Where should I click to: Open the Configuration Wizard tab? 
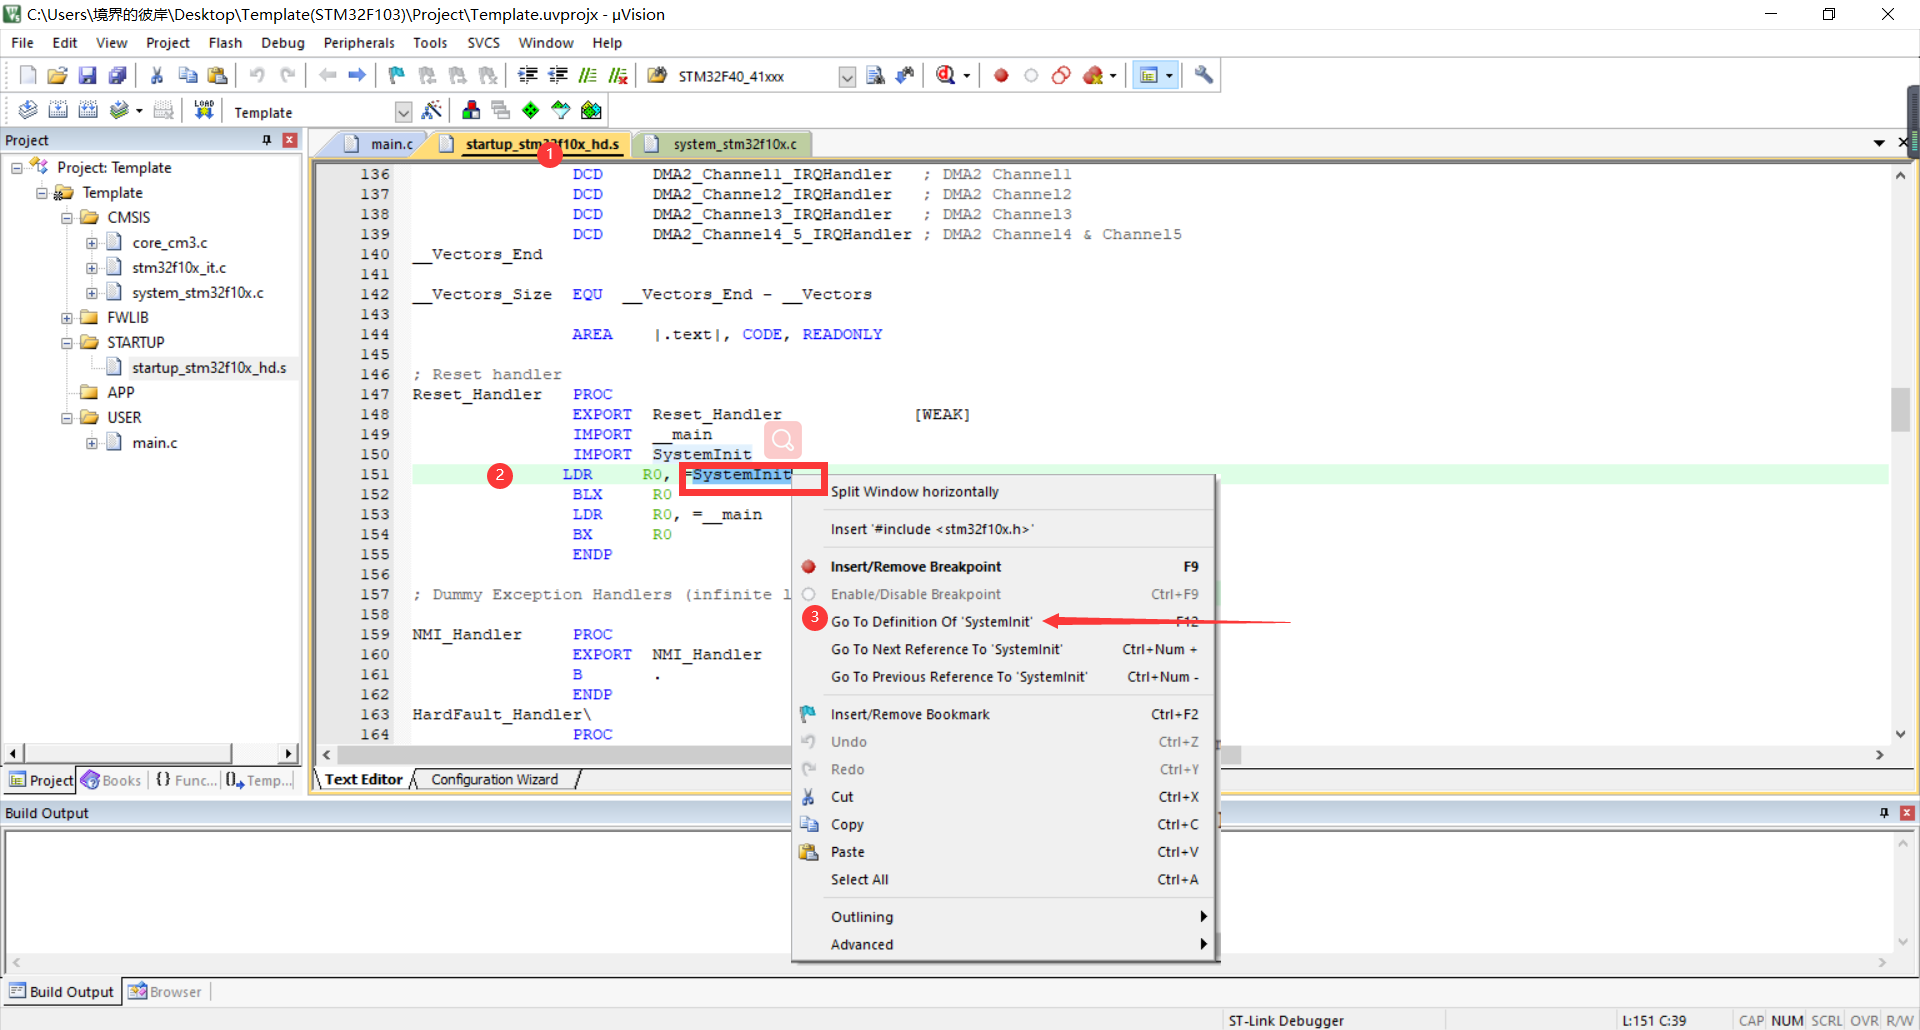495,779
